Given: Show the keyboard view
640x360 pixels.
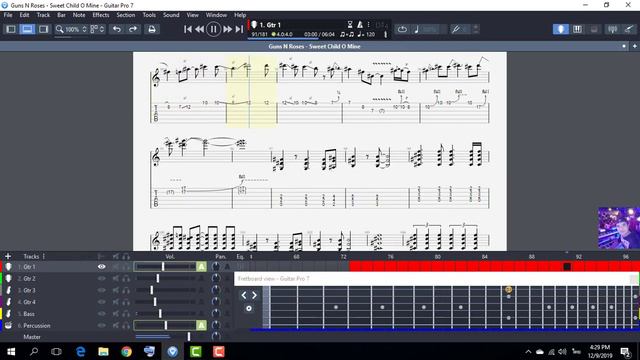Looking at the screenshot, I should [x=577, y=29].
